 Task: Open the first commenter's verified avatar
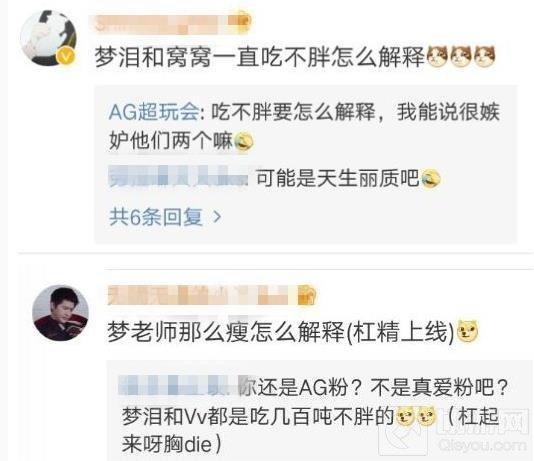tap(48, 38)
